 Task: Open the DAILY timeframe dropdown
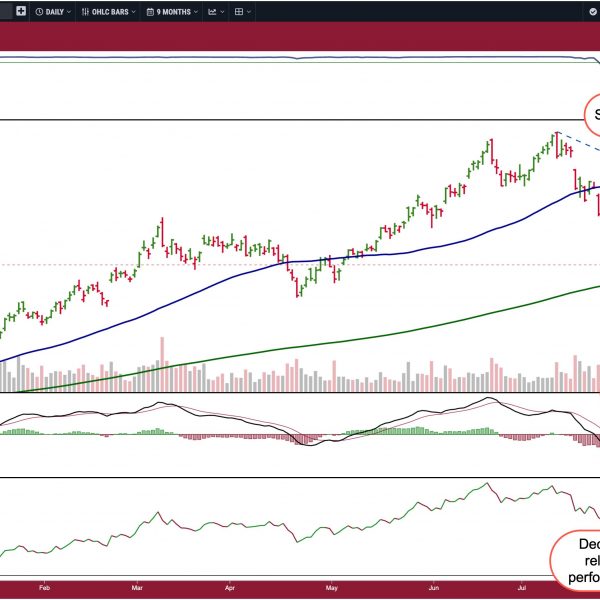[53, 12]
